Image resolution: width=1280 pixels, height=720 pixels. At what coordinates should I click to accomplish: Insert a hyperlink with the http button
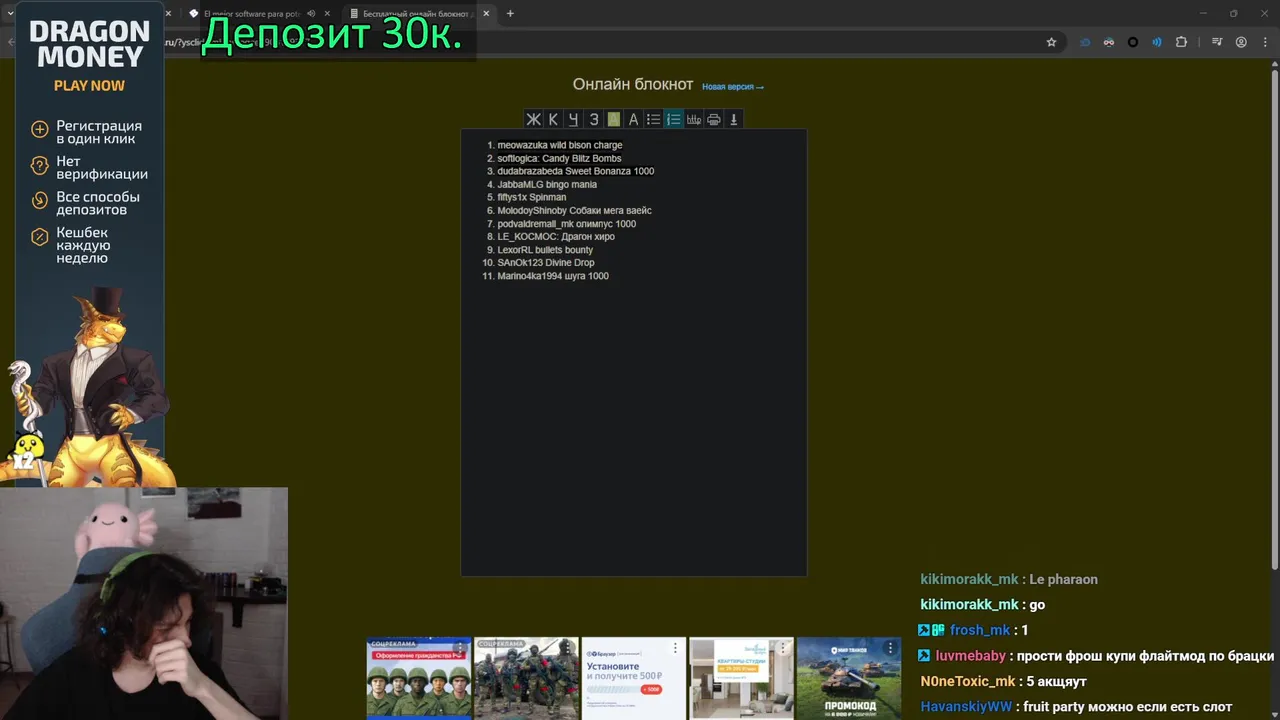click(x=693, y=119)
